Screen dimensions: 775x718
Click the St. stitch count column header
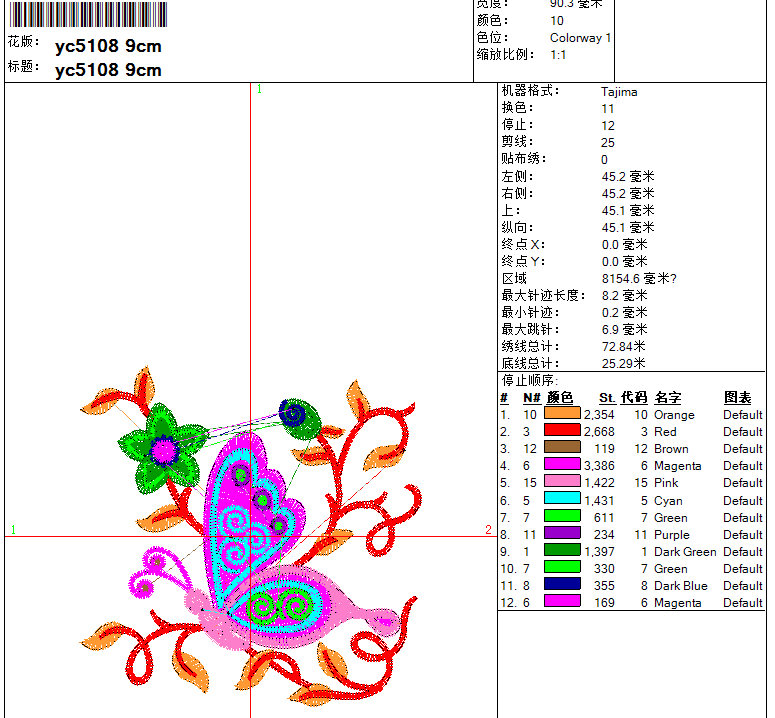coord(607,397)
